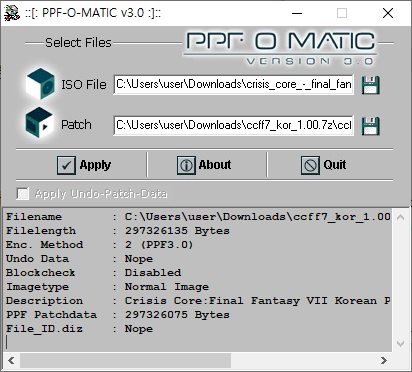Click horizontal scrollbar left arrow
Image resolution: width=412 pixels, height=372 pixels.
[11, 360]
